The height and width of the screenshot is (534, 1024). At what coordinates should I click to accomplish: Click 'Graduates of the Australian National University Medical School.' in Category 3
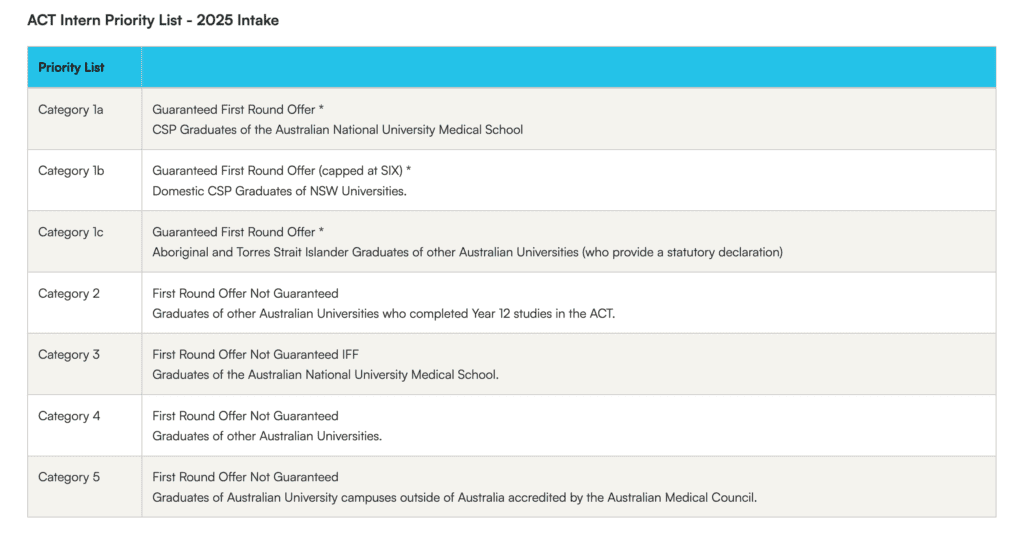tap(325, 375)
